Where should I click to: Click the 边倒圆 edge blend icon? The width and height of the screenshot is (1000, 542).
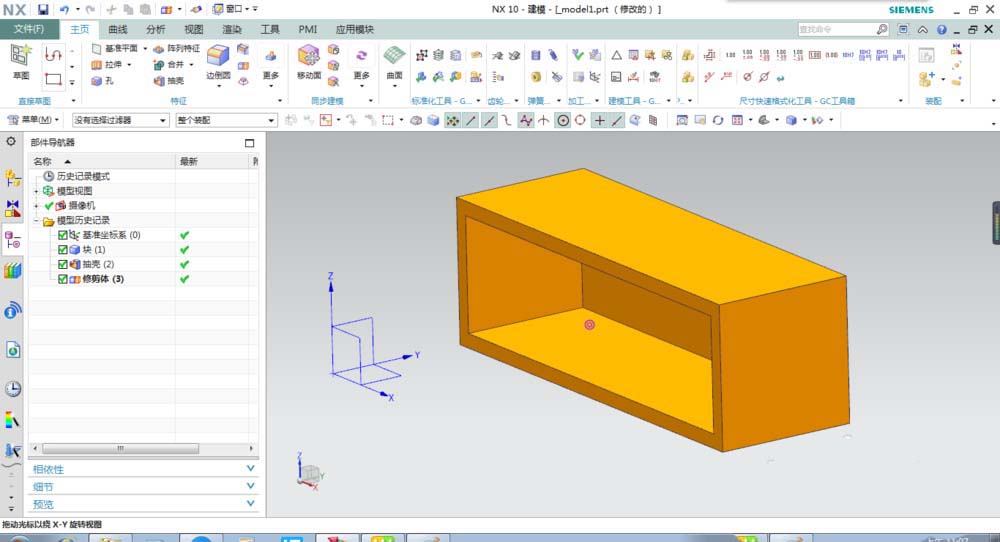[218, 56]
